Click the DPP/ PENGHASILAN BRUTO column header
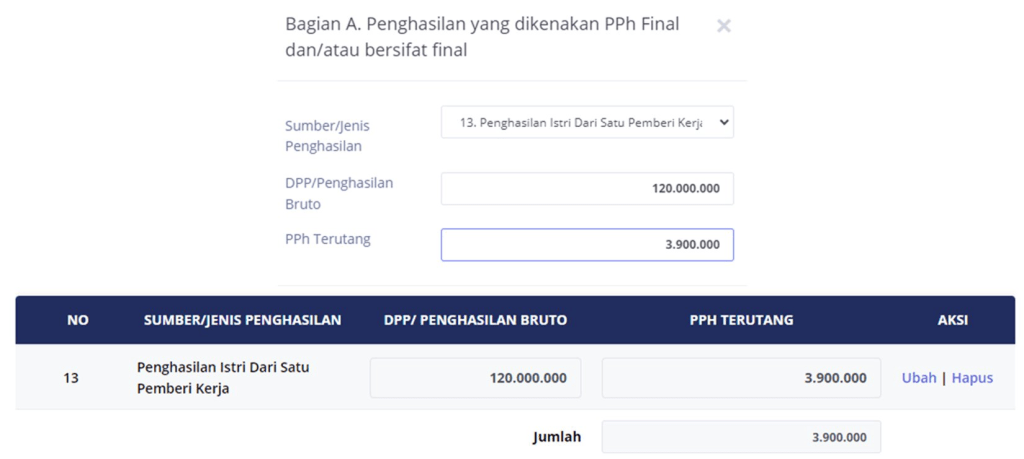Image resolution: width=1024 pixels, height=459 pixels. click(x=475, y=320)
